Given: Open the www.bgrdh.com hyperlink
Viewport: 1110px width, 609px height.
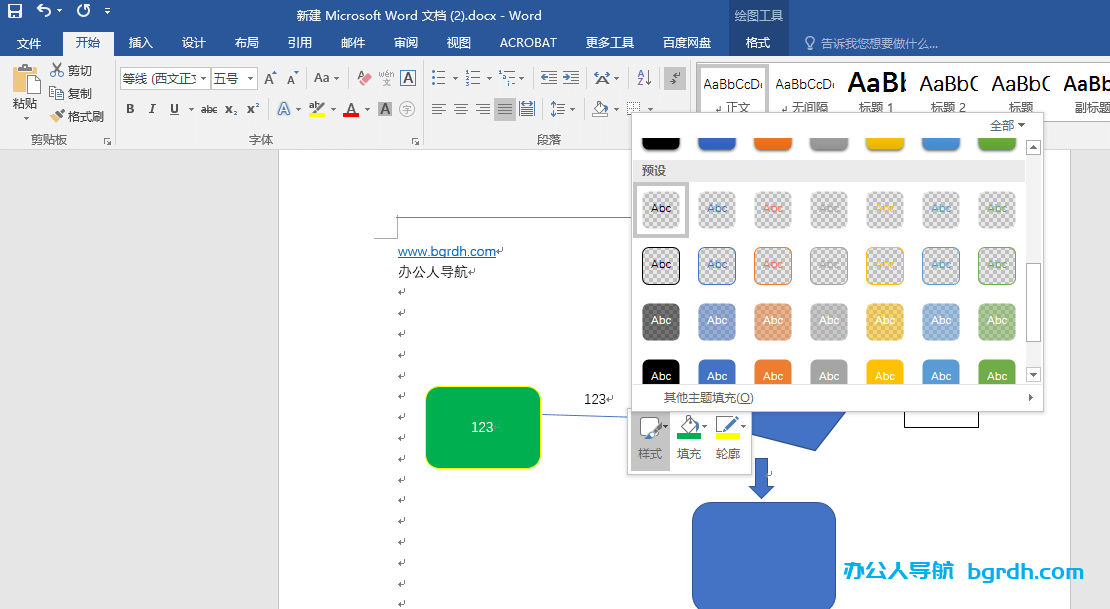Looking at the screenshot, I should [x=447, y=251].
